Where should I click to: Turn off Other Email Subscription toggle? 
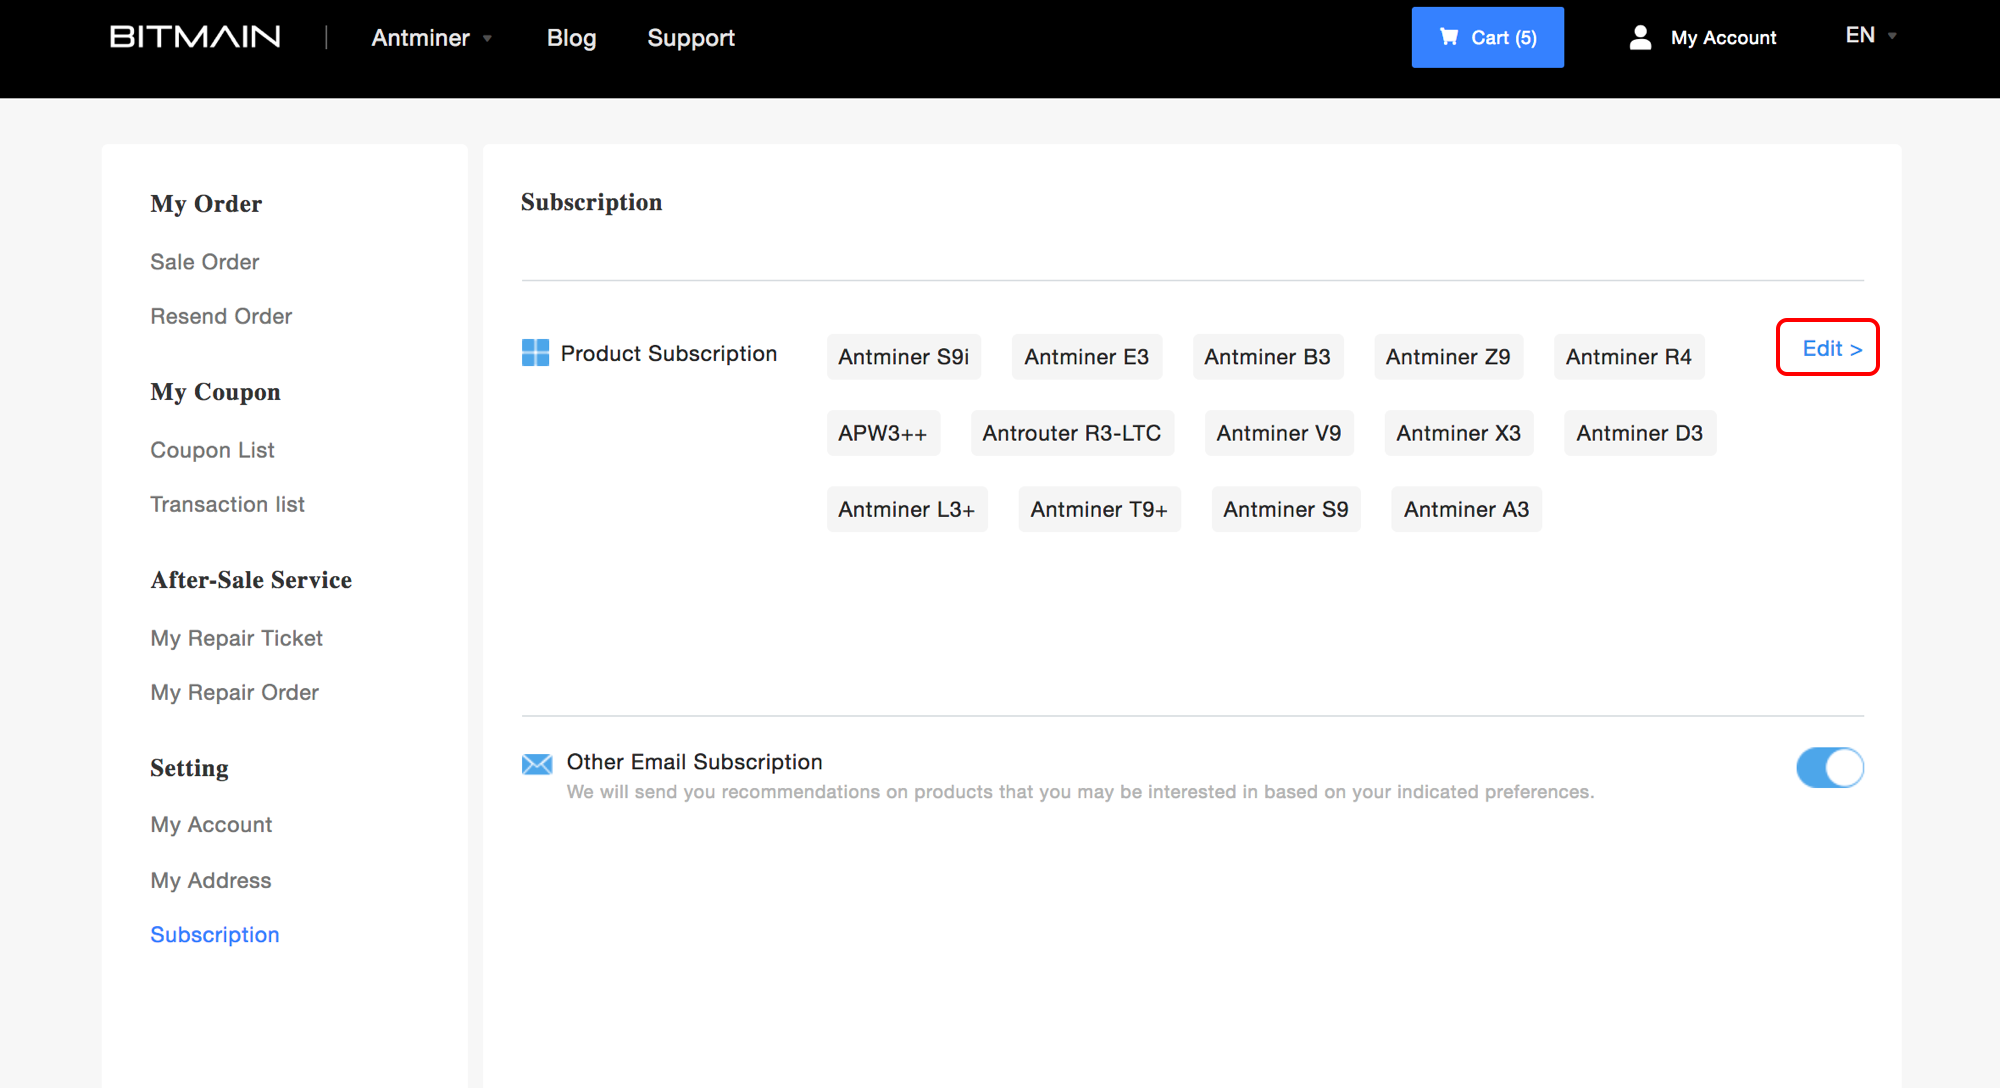tap(1830, 768)
